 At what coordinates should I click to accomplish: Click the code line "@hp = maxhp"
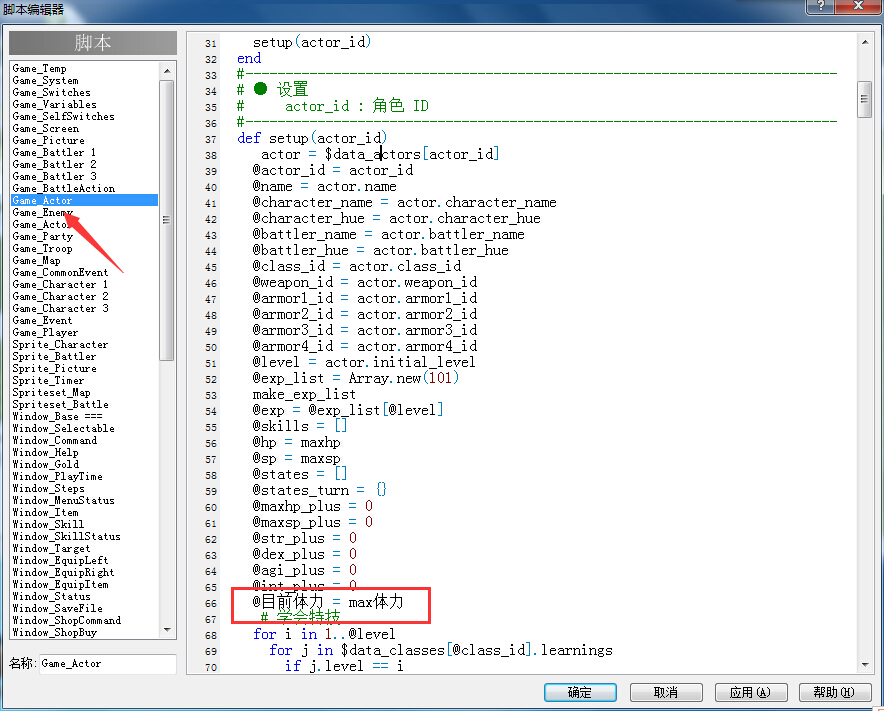click(297, 443)
